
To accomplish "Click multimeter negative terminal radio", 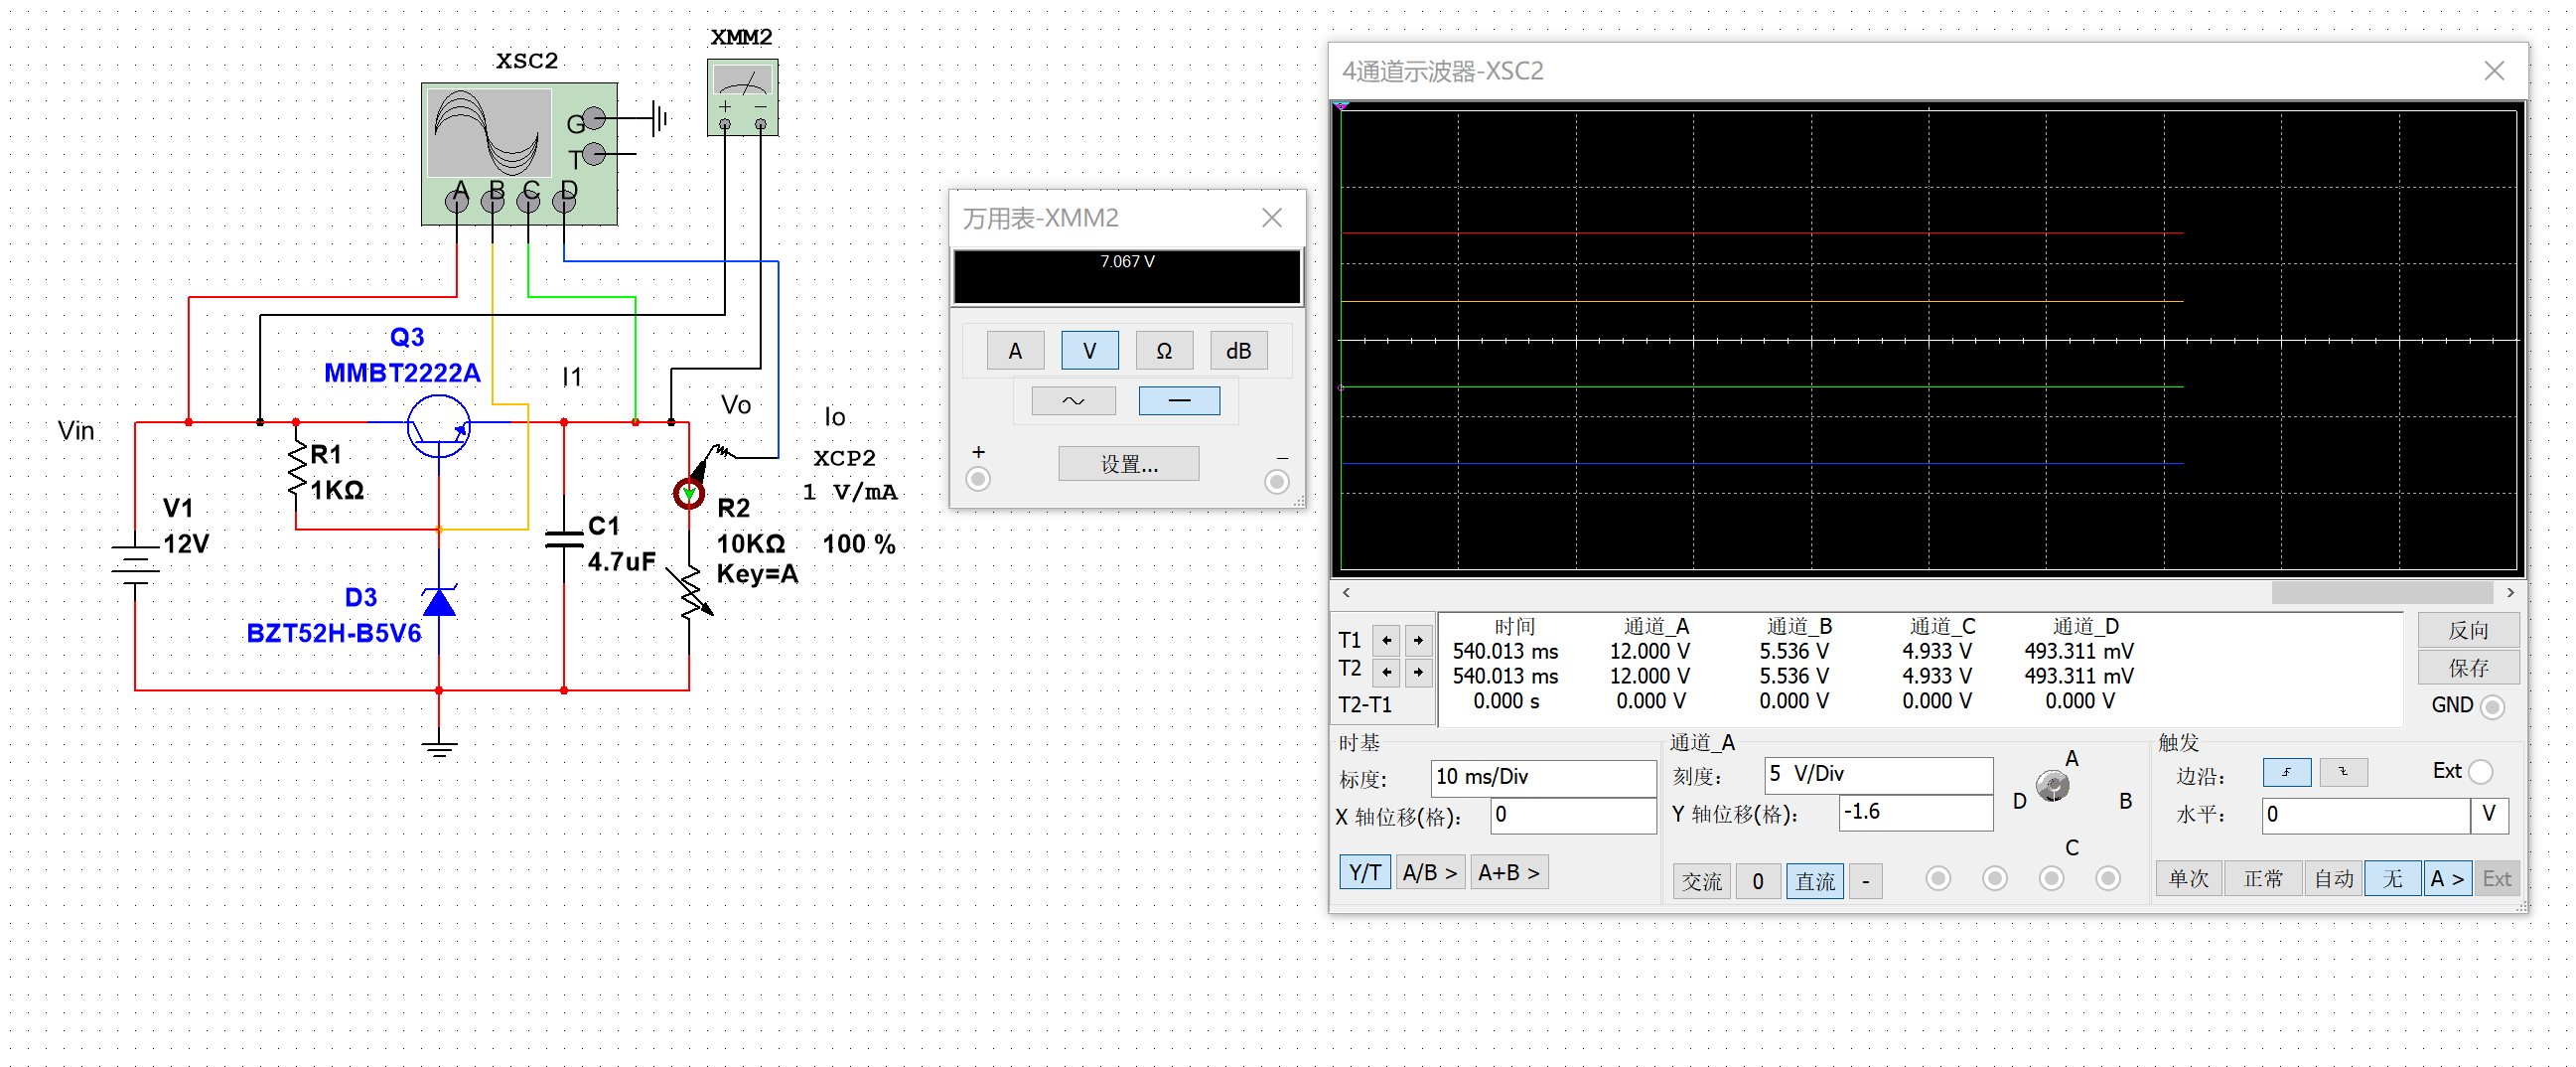I will click(x=1277, y=482).
